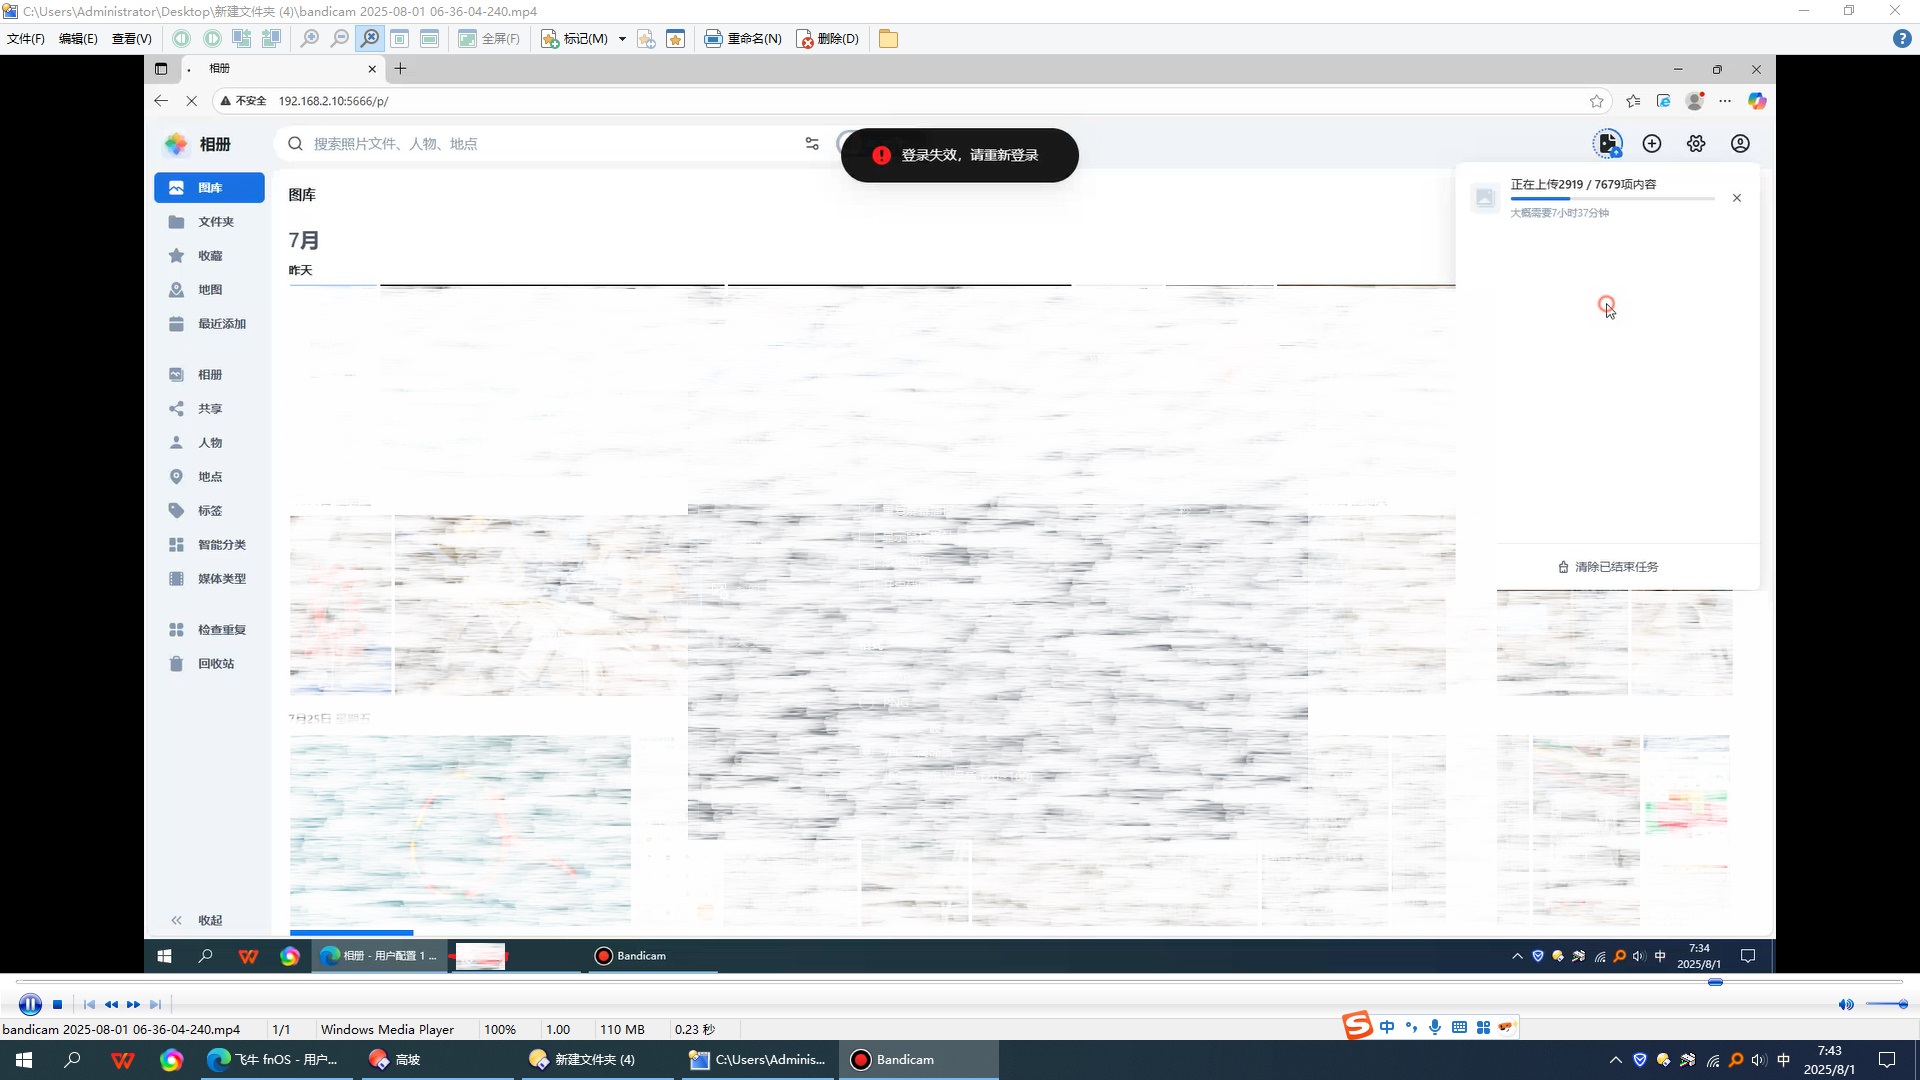Open the yellow folder toolbar icon
The height and width of the screenshot is (1080, 1920).
(888, 38)
